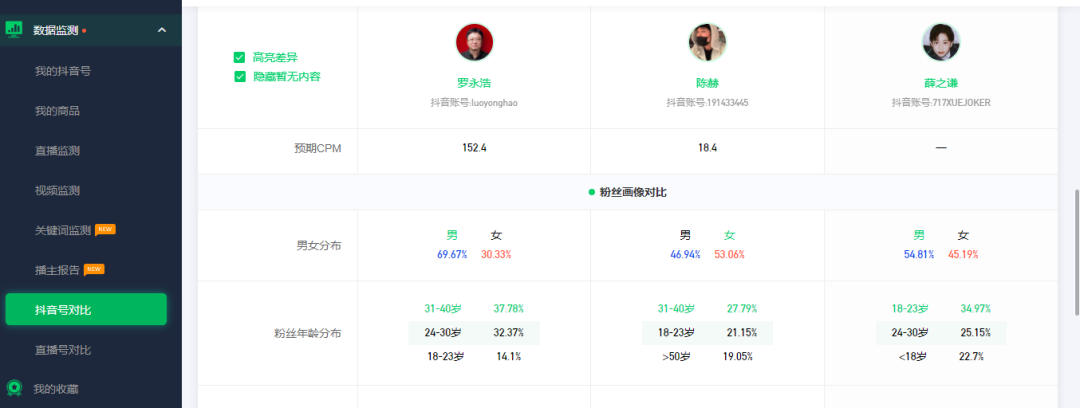Click the 粉丝年龄分布 row label
This screenshot has height=408, width=1080.
coord(307,334)
